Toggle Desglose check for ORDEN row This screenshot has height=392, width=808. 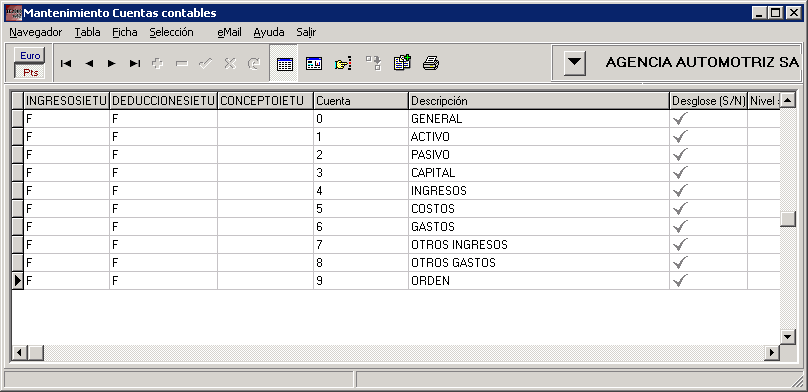(681, 281)
